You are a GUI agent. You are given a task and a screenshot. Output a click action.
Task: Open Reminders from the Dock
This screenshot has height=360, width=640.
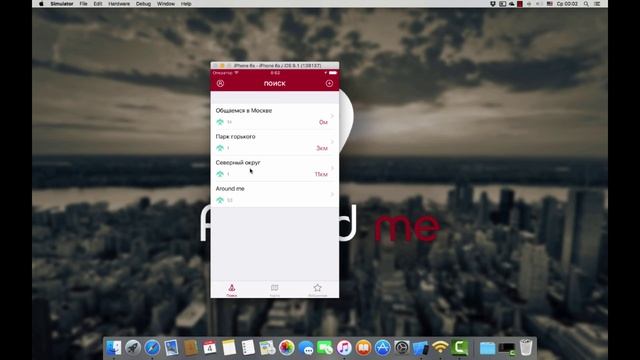[x=248, y=348]
